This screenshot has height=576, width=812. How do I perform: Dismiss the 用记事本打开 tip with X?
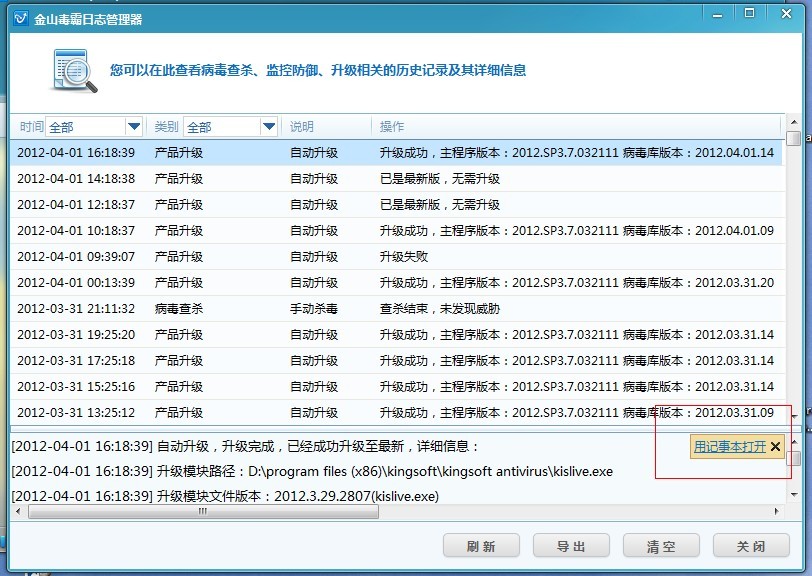(x=775, y=447)
